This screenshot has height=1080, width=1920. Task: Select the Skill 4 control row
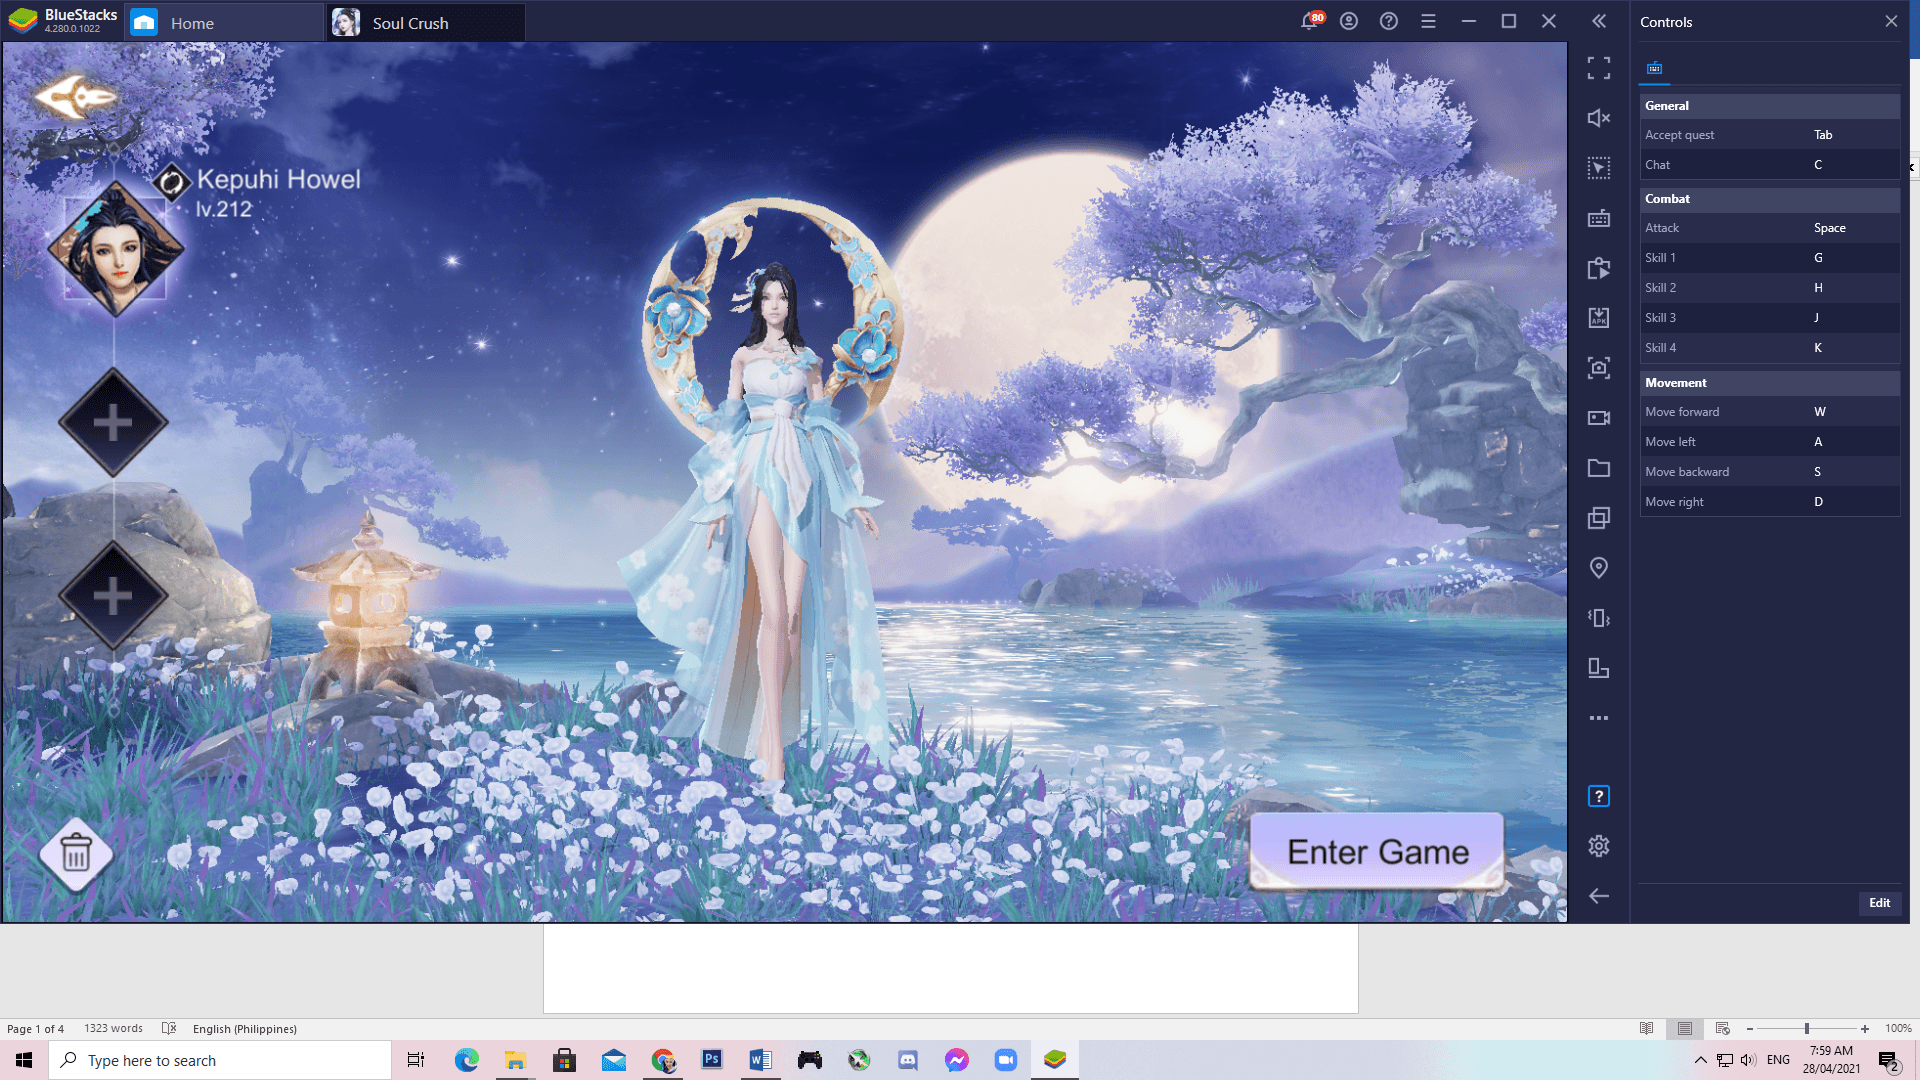click(1770, 348)
